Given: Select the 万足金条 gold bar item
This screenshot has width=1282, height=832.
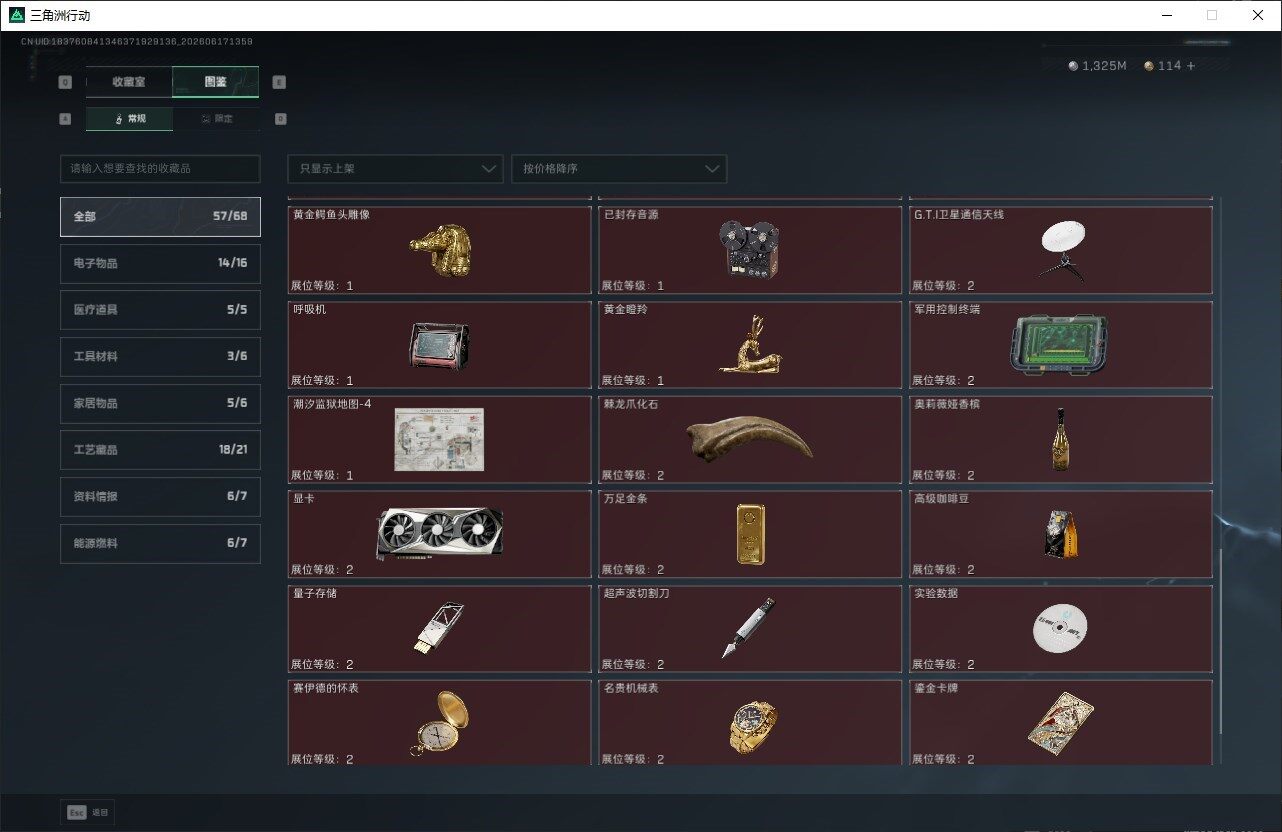Looking at the screenshot, I should click(750, 534).
